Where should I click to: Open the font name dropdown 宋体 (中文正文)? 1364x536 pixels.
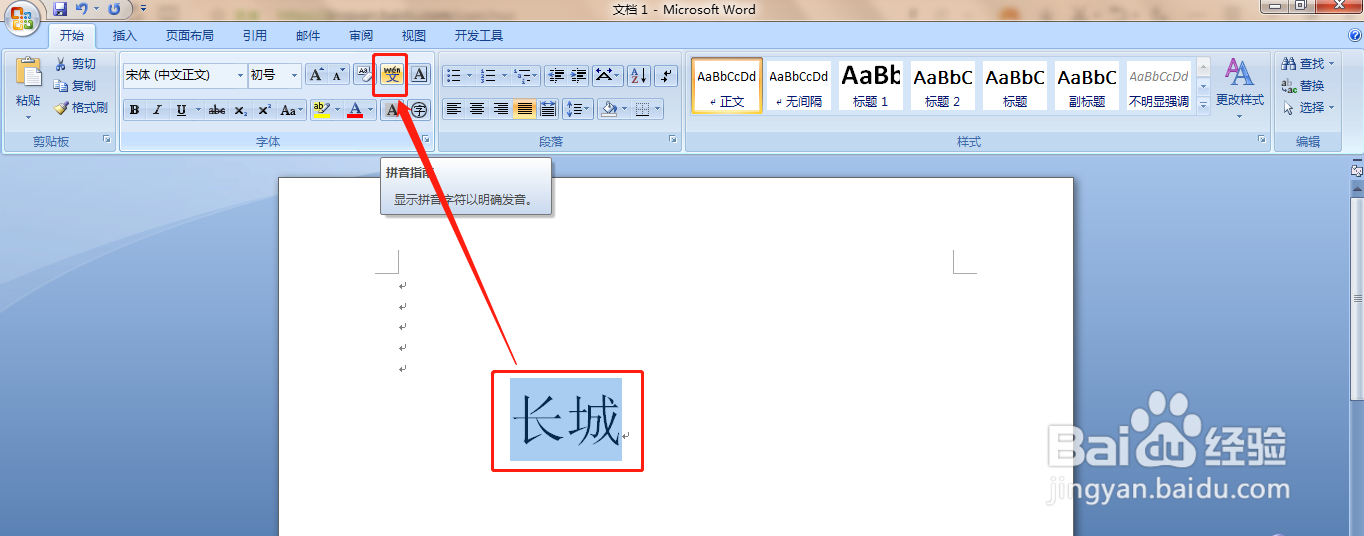pyautogui.click(x=241, y=75)
